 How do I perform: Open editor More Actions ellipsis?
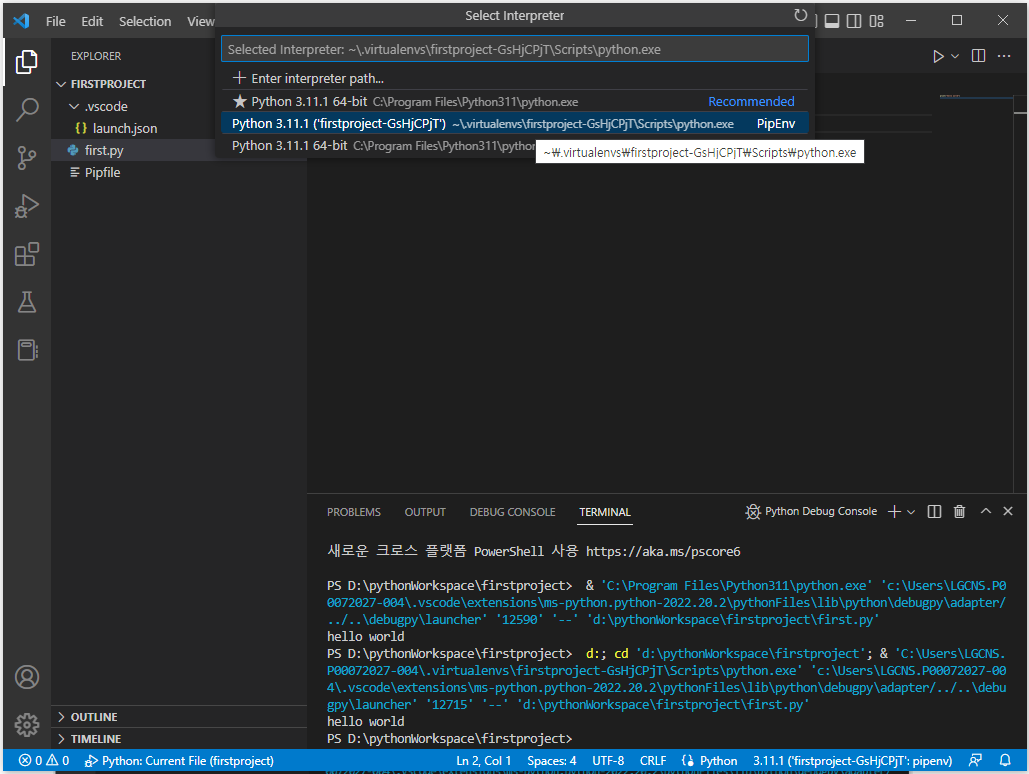1004,56
